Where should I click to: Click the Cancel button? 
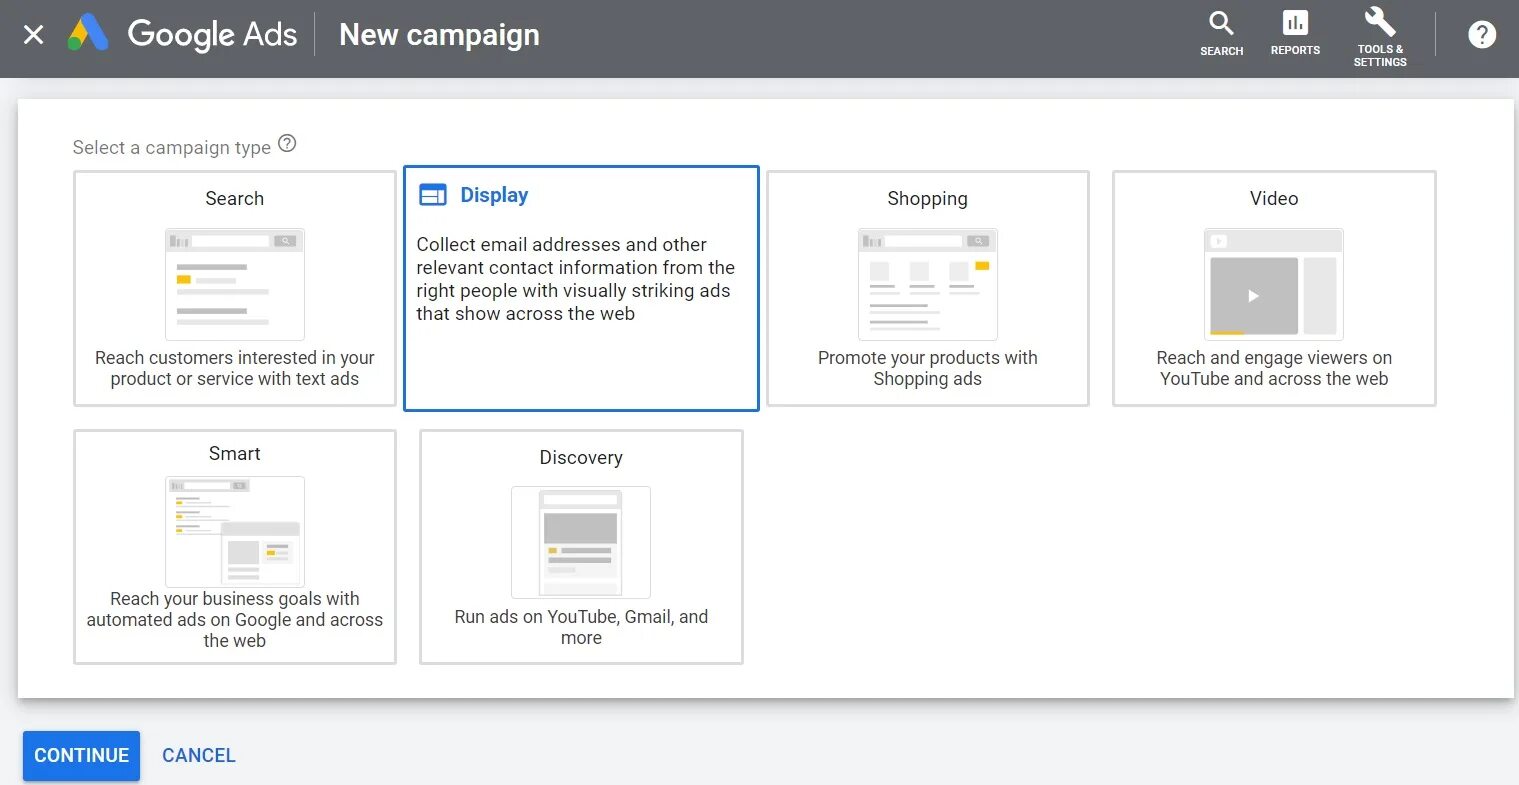[199, 756]
